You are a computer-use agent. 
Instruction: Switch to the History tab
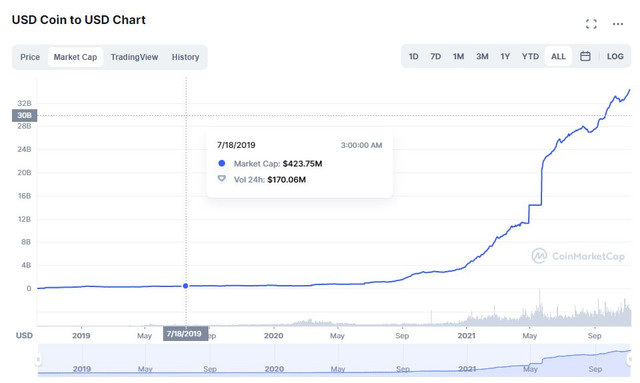click(x=185, y=57)
